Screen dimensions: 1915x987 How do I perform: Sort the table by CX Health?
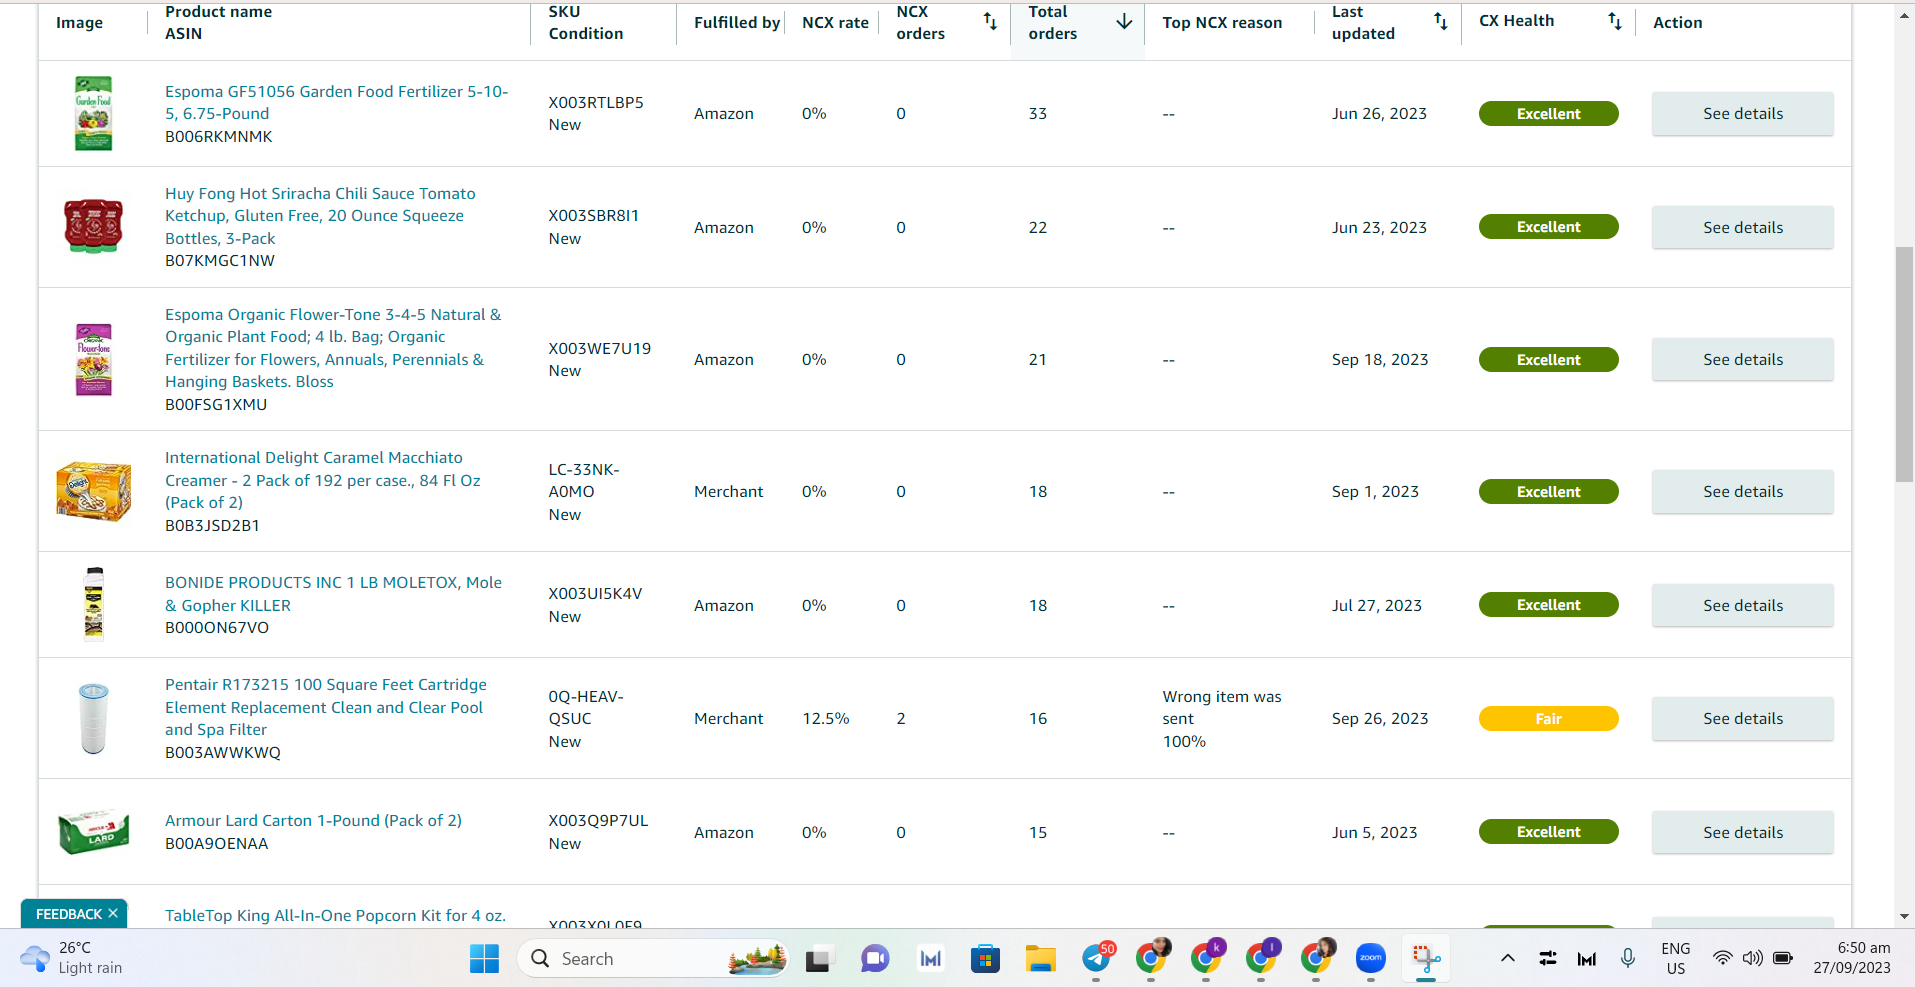click(1615, 21)
